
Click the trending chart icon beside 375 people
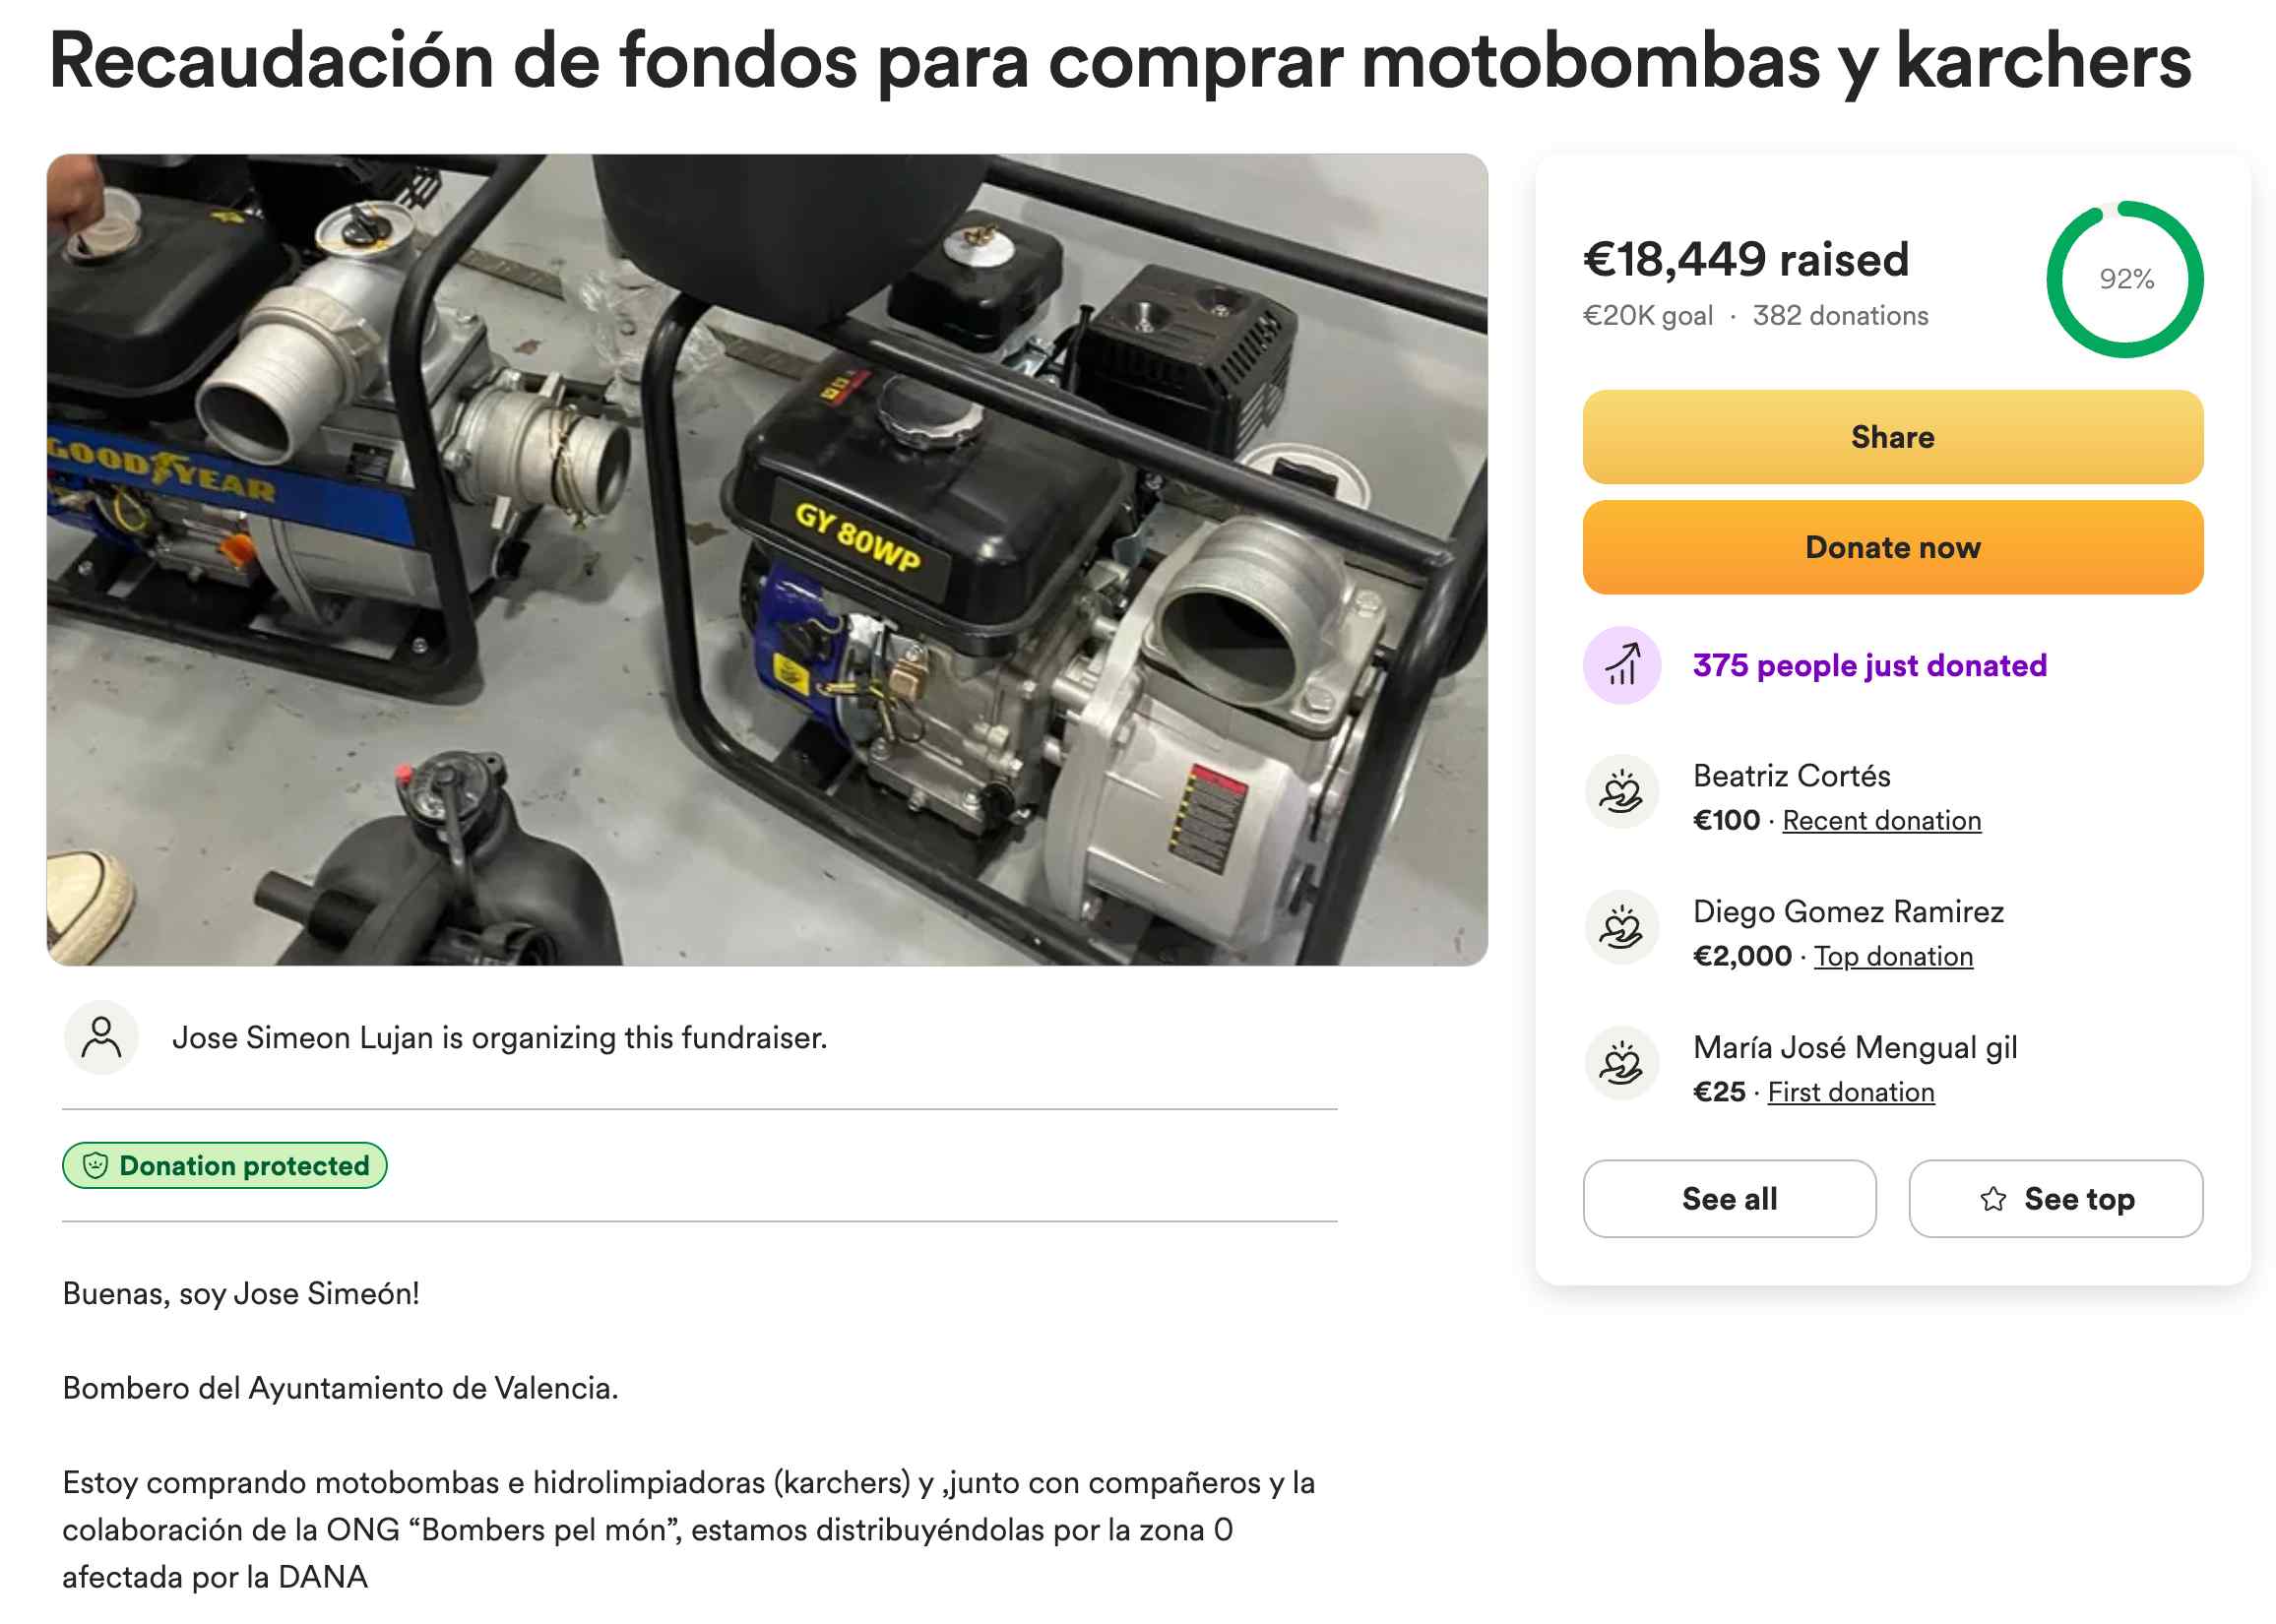click(1621, 665)
